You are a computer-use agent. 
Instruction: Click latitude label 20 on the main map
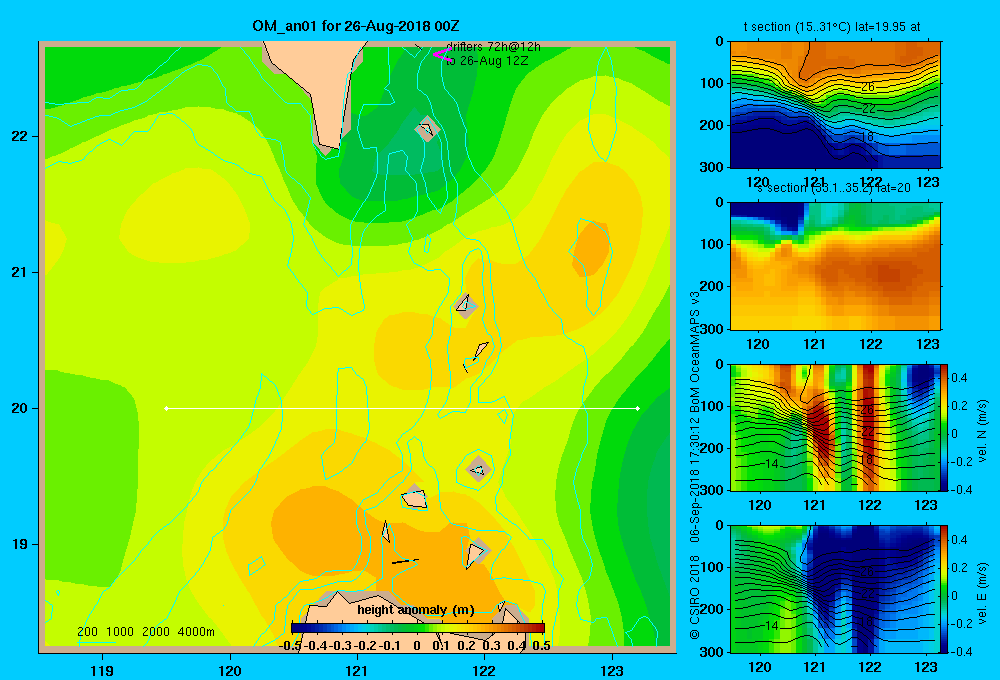[19, 408]
